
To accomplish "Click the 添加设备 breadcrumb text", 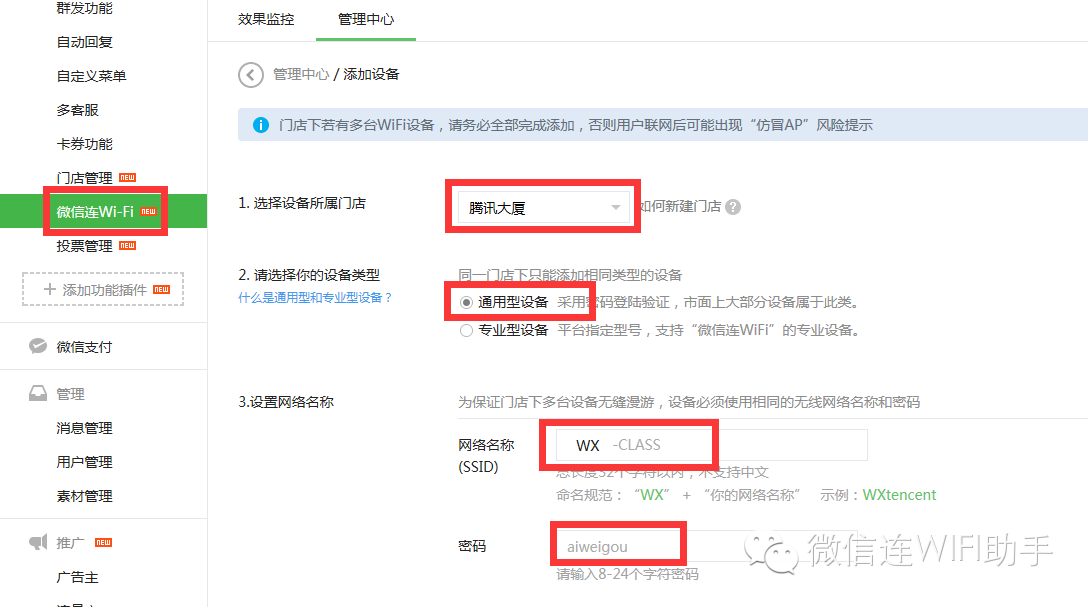I will click(371, 74).
